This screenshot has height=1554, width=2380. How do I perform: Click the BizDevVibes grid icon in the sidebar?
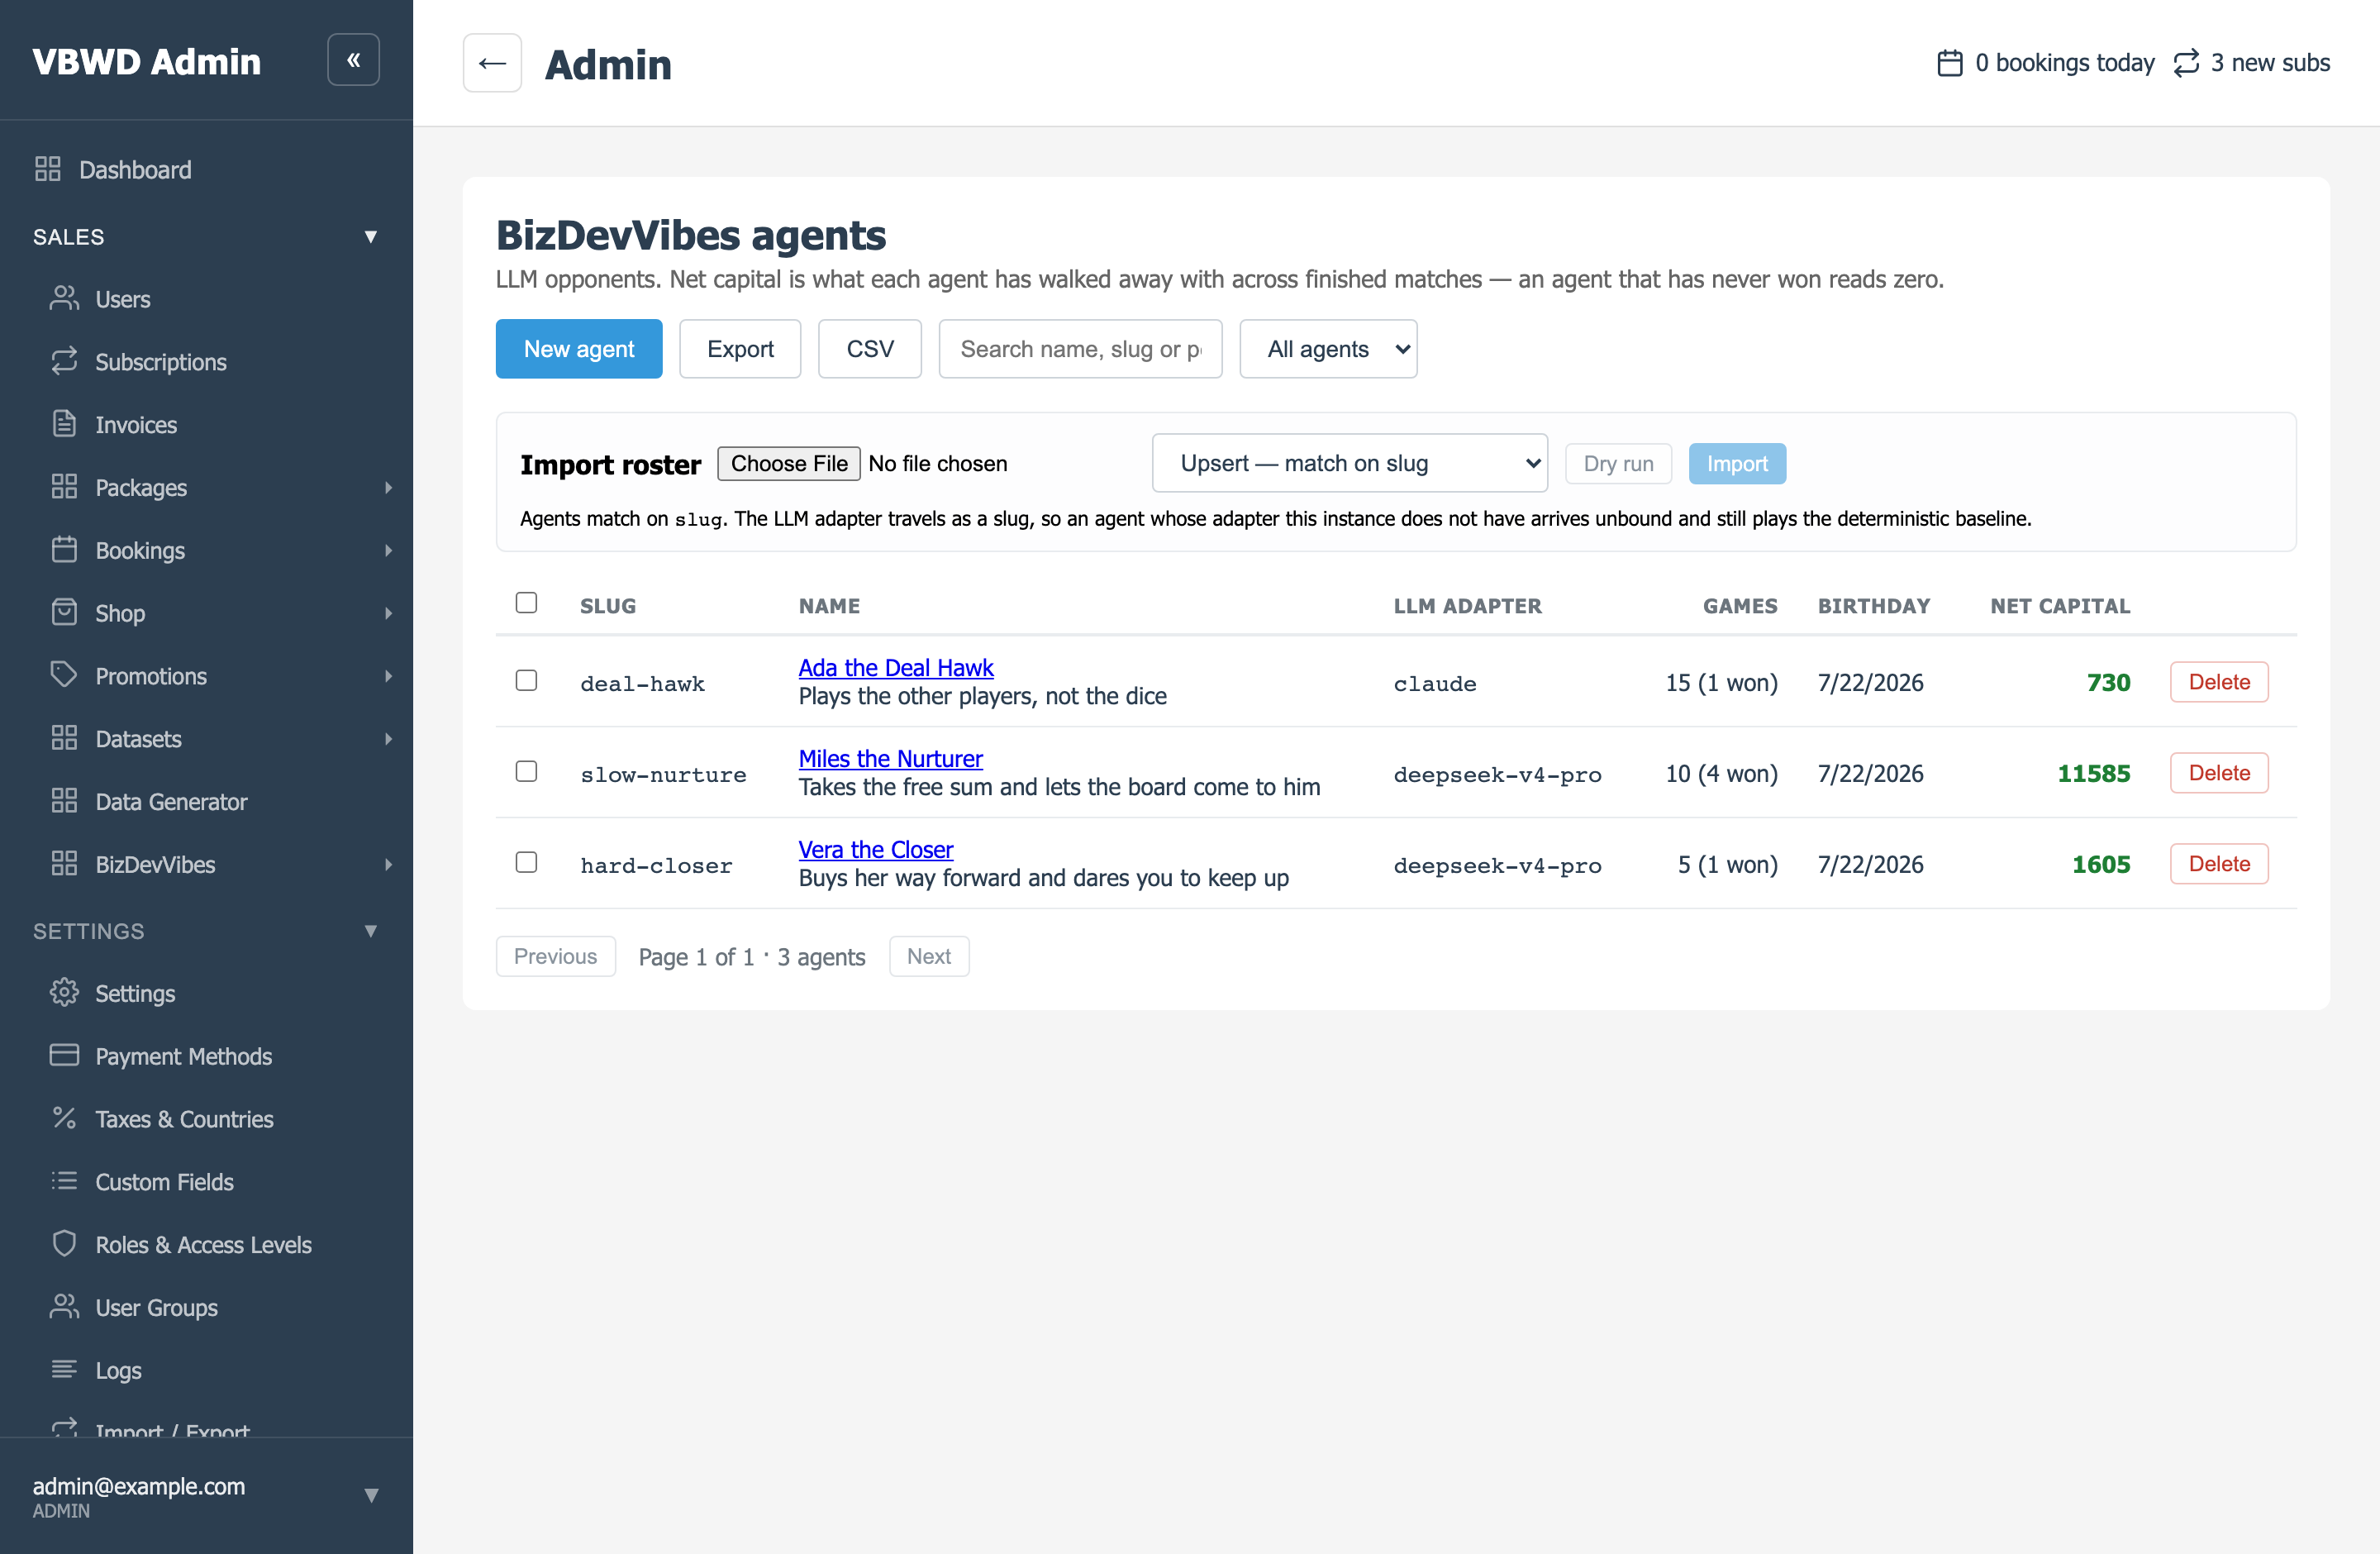click(64, 864)
